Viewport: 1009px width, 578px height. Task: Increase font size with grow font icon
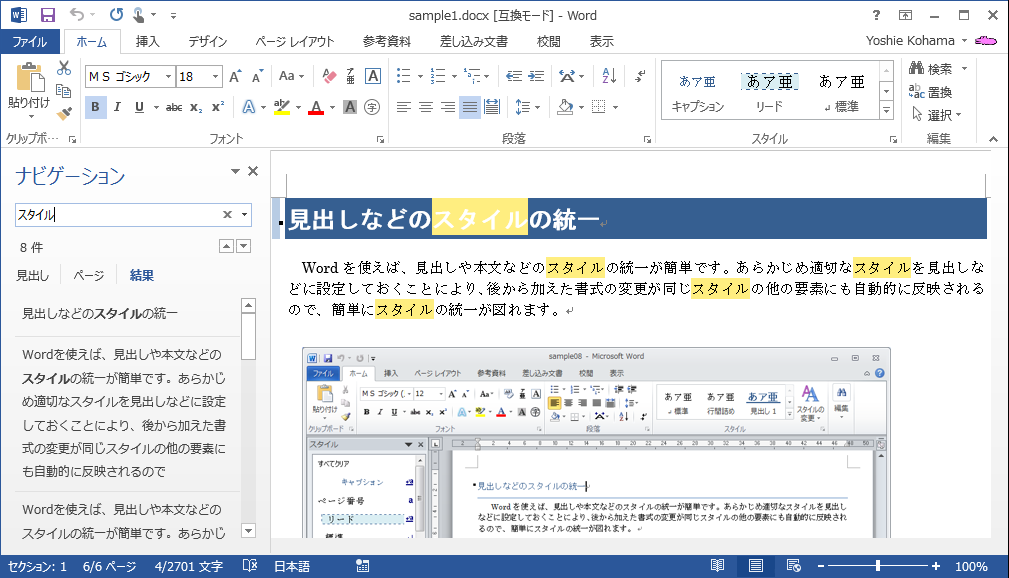[x=236, y=77]
